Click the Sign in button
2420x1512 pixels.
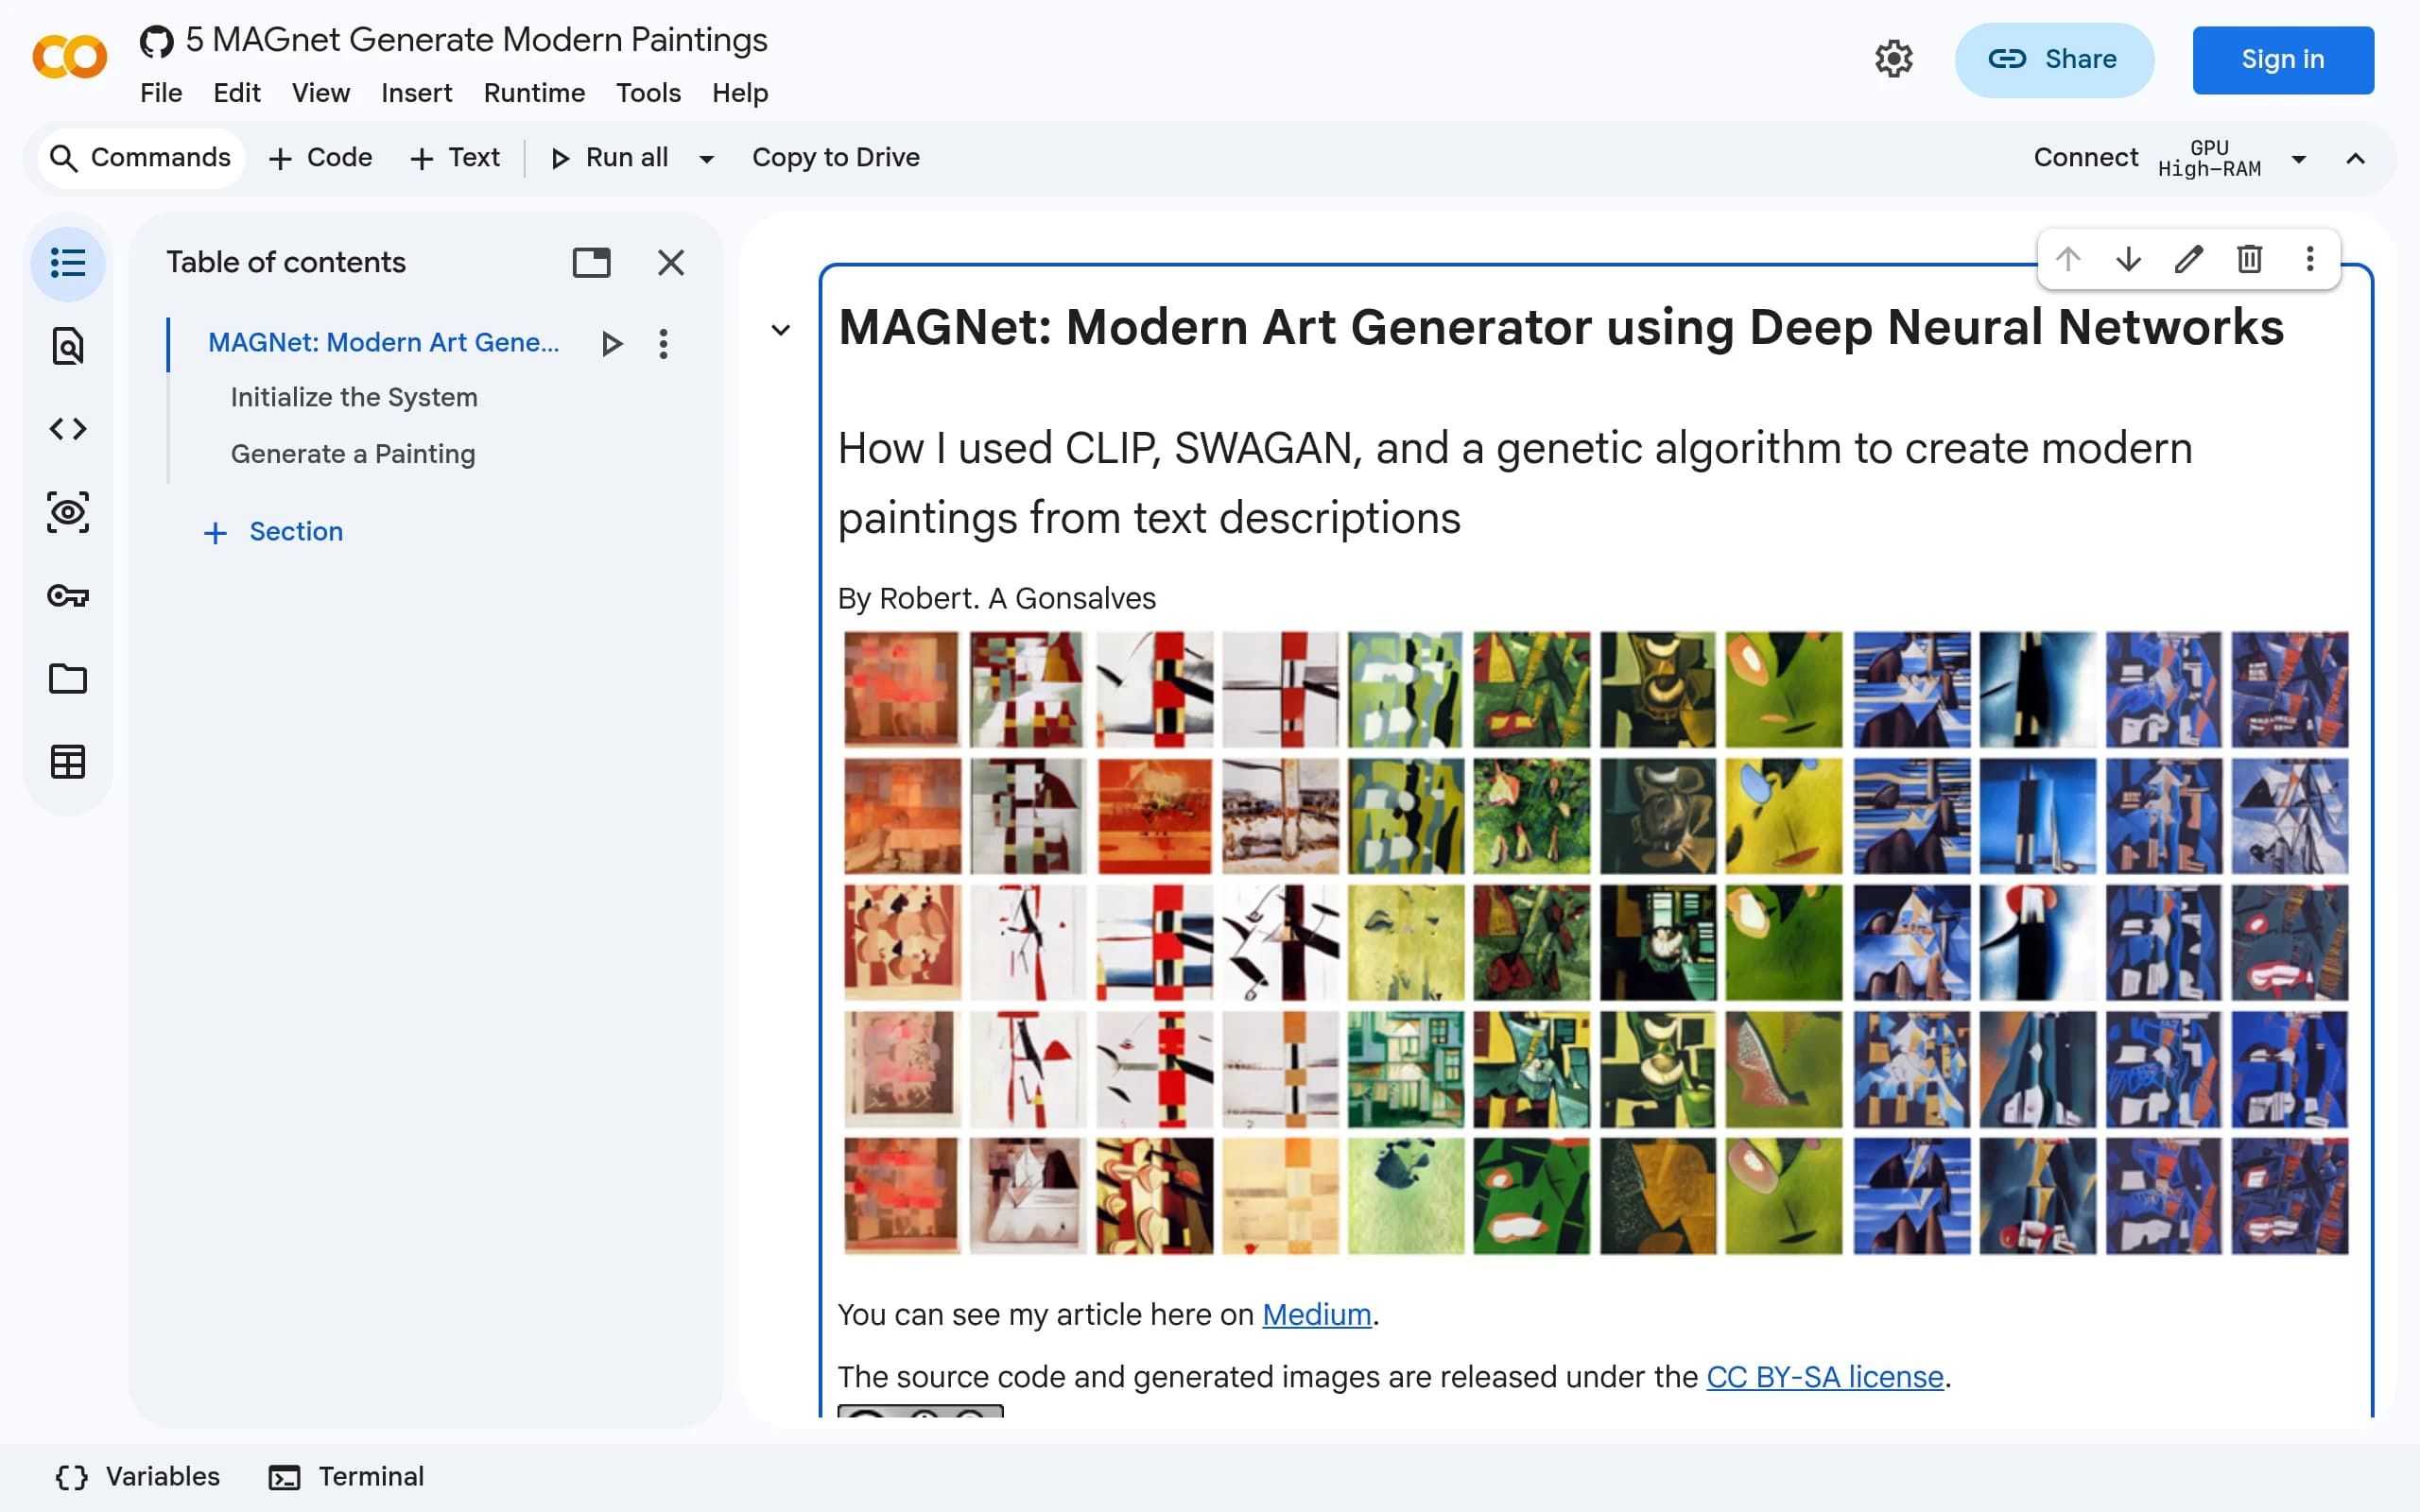[x=2282, y=60]
